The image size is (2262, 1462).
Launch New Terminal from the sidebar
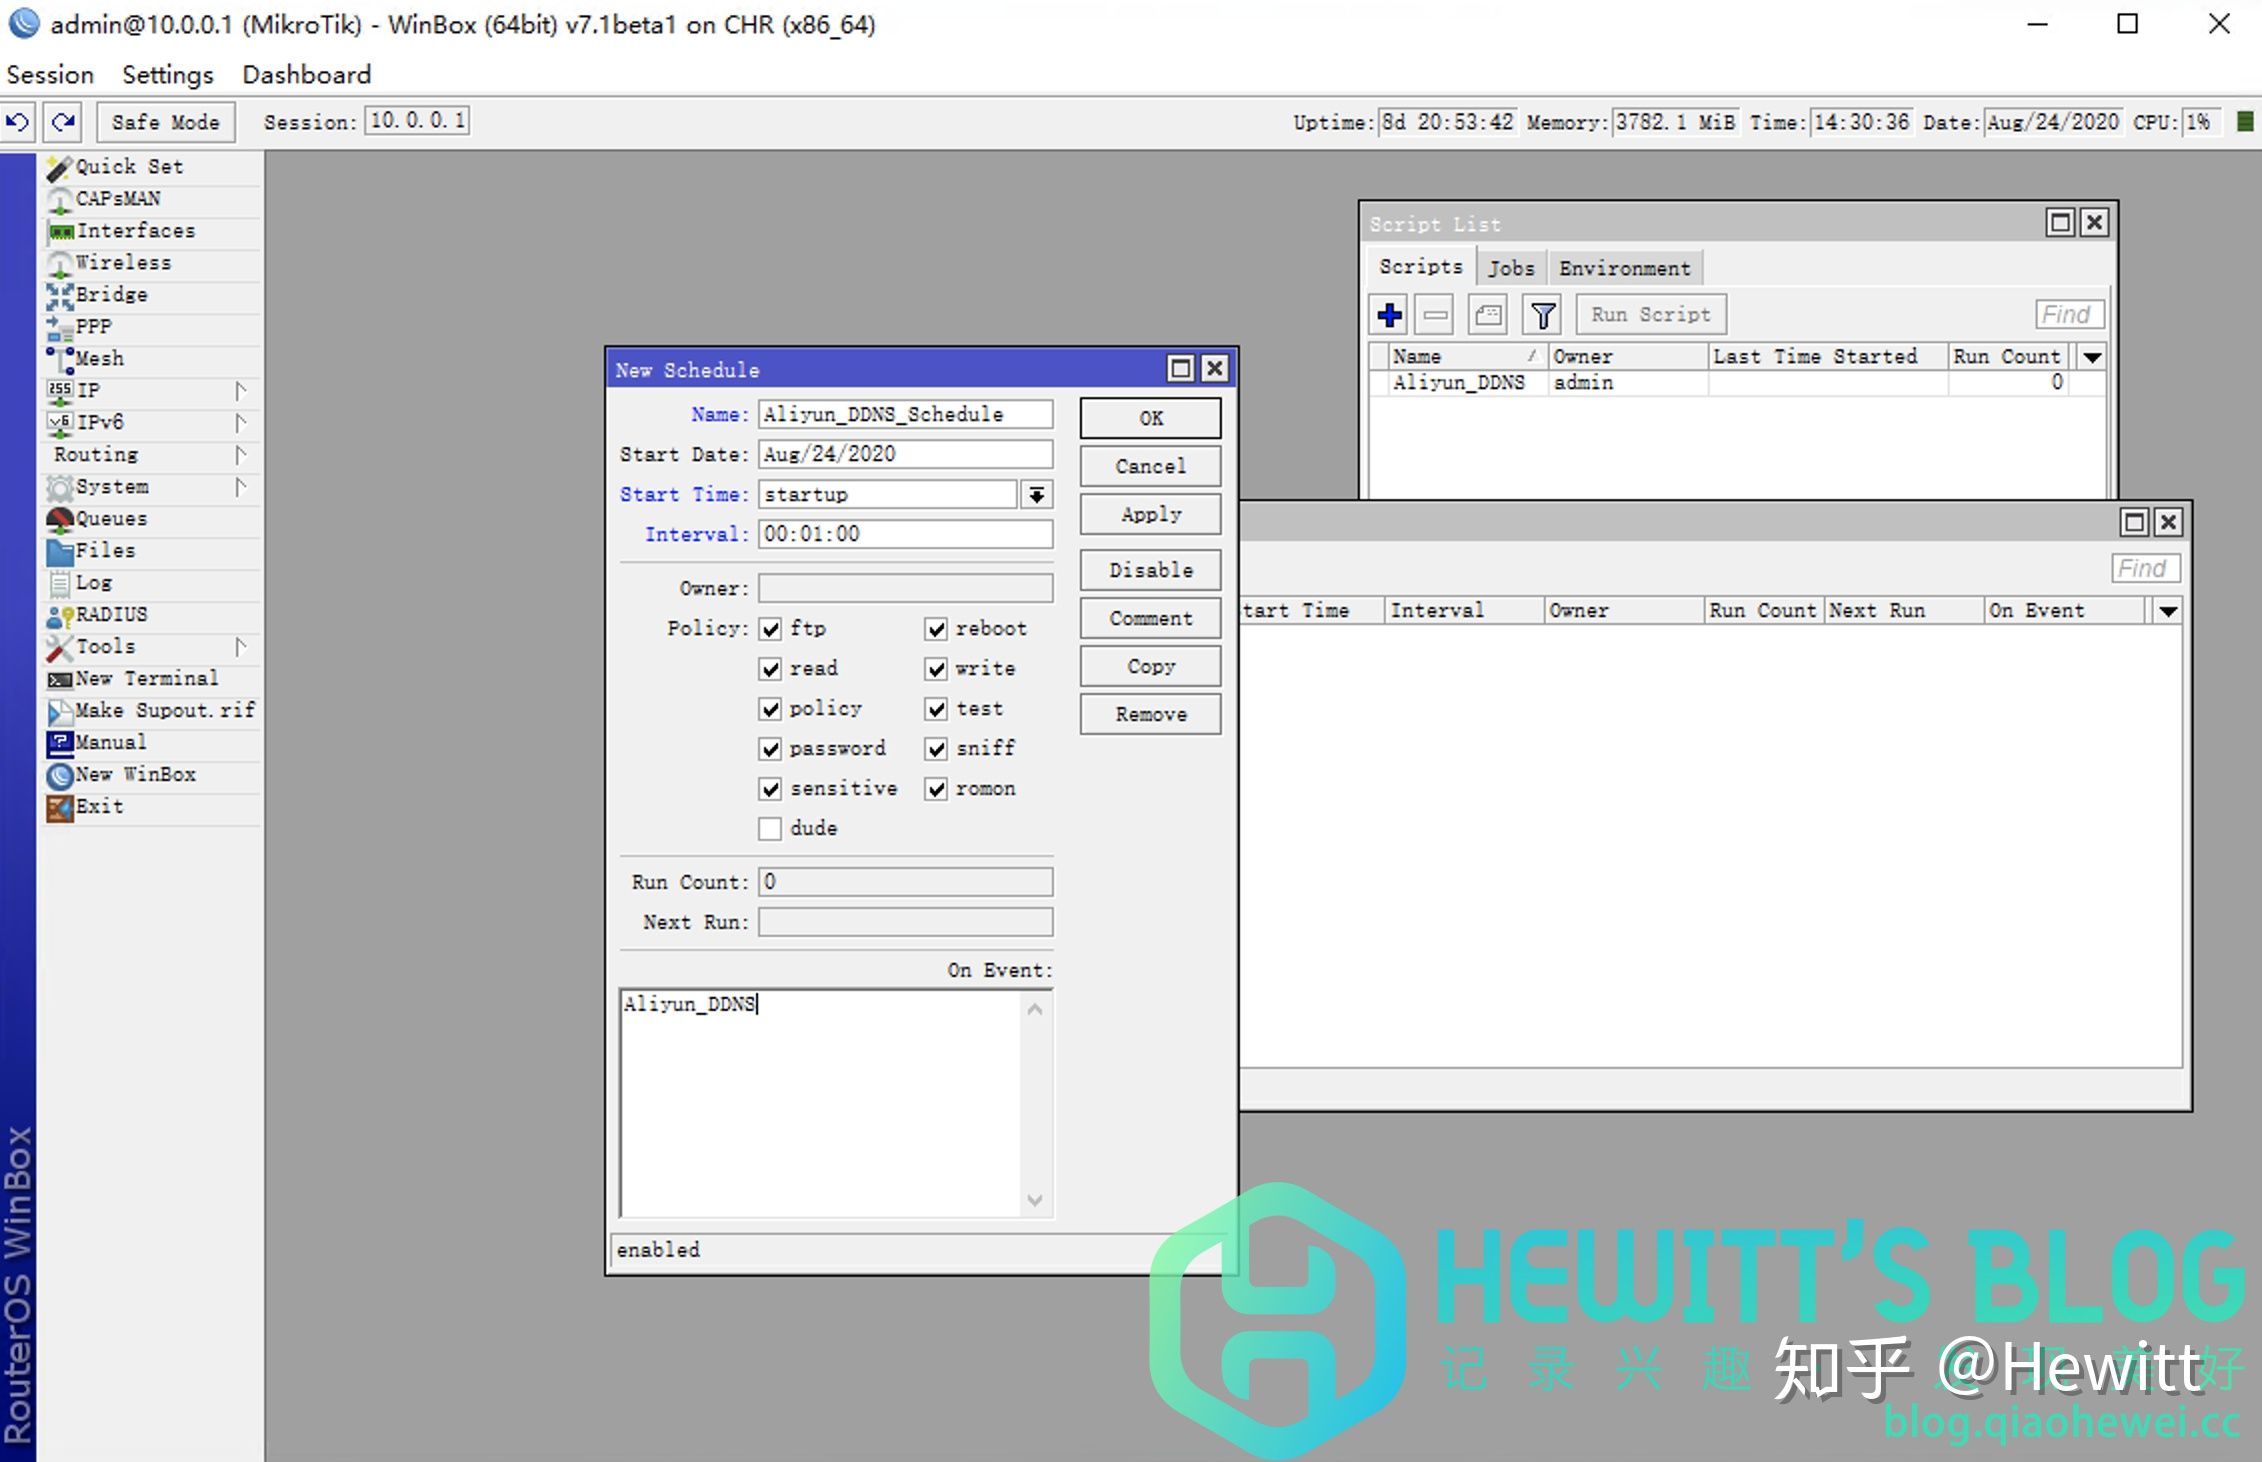coord(152,679)
